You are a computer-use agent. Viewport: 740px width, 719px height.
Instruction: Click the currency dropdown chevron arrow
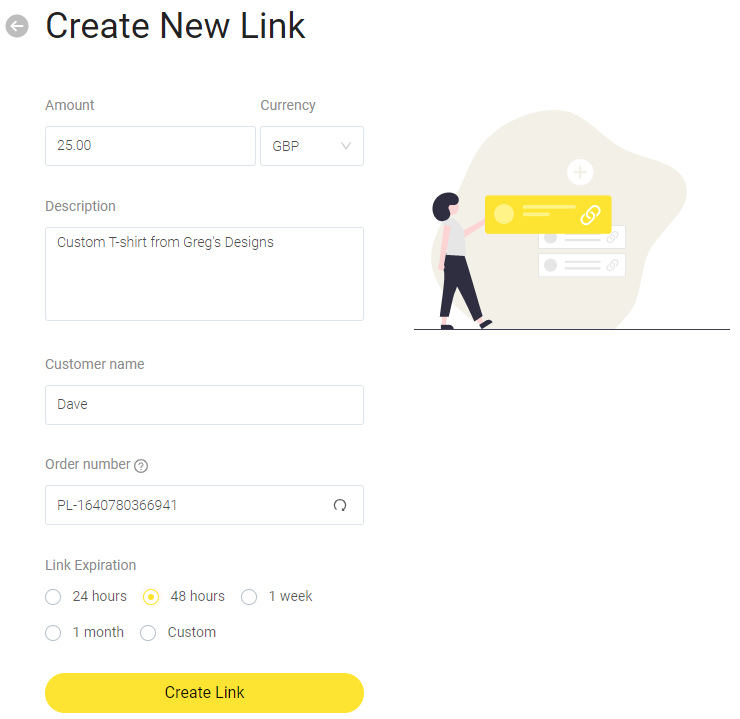346,146
